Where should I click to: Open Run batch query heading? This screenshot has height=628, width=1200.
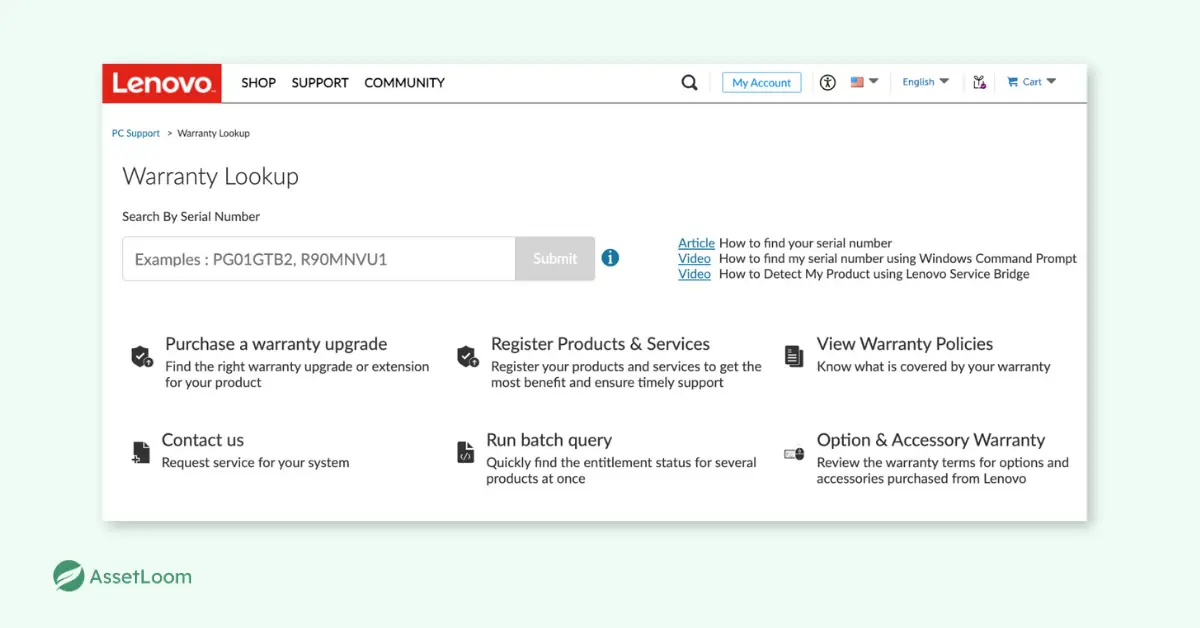pos(549,440)
